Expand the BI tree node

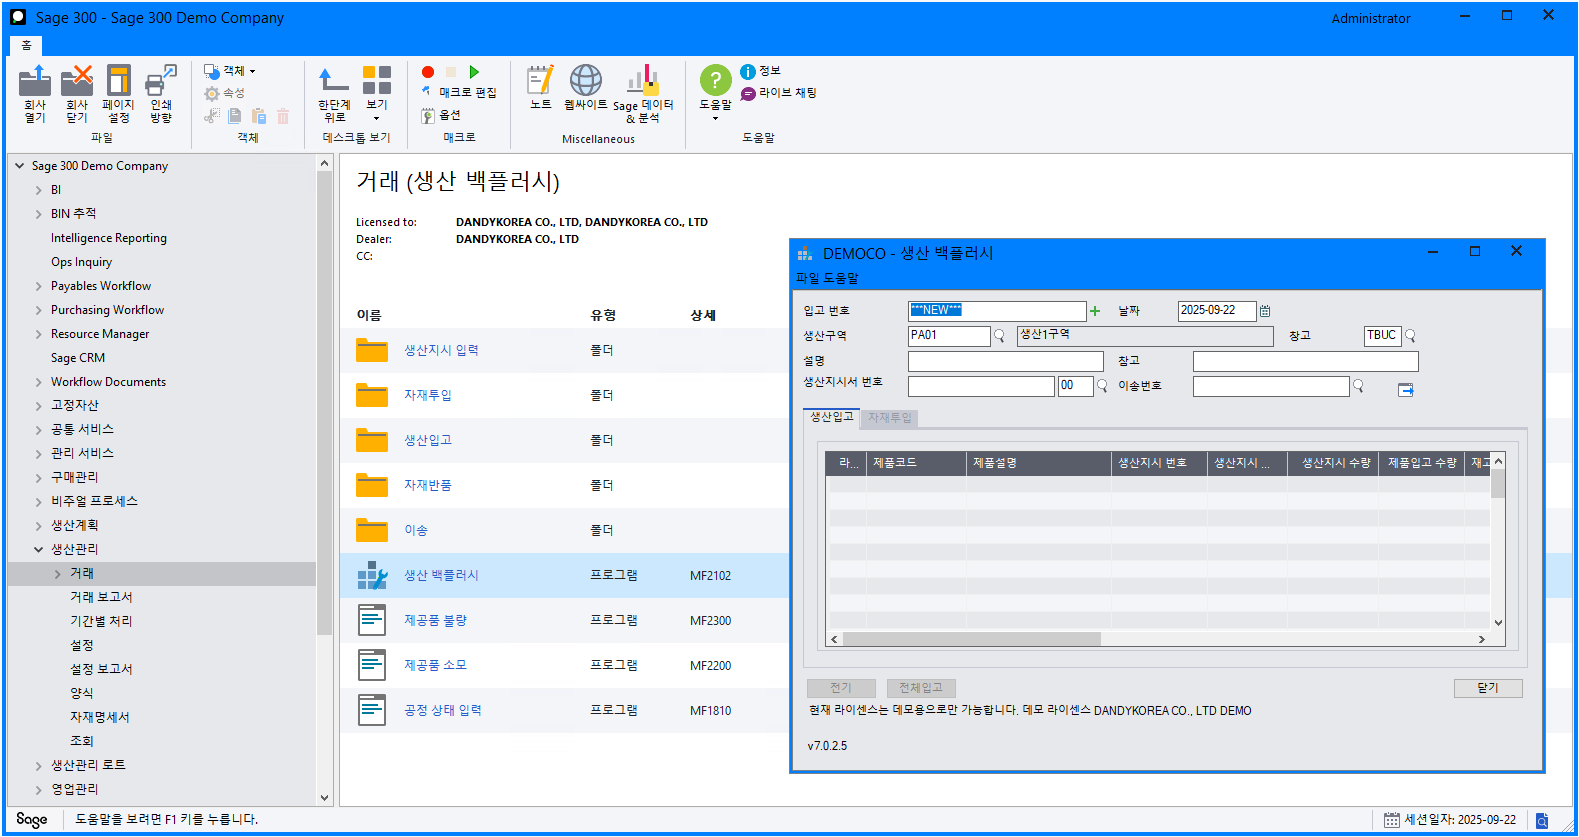(x=39, y=190)
